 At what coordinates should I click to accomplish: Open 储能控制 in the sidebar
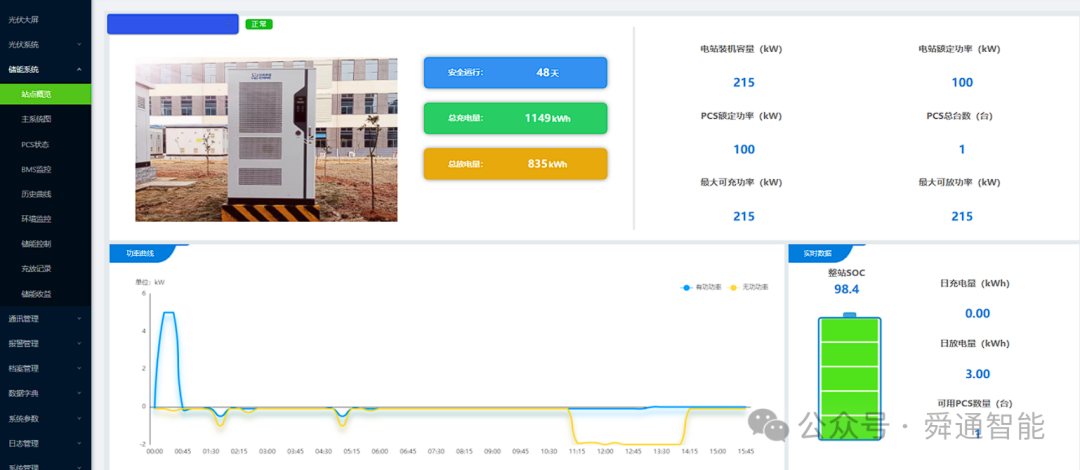pyautogui.click(x=45, y=244)
